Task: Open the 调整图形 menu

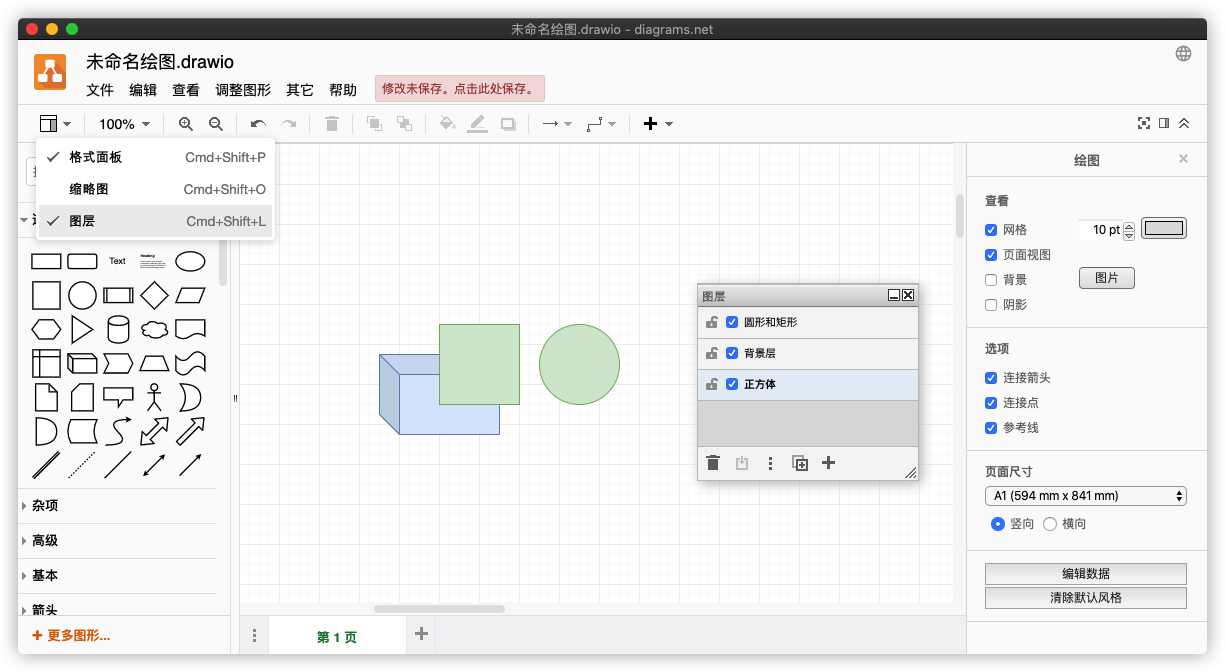Action: 242,90
